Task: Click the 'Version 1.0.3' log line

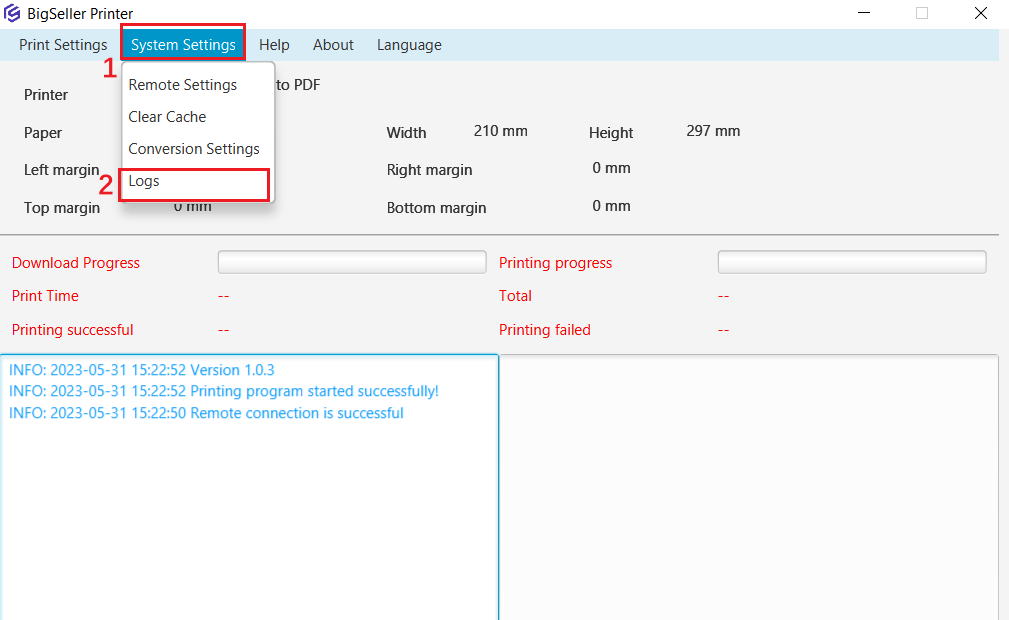Action: click(x=142, y=370)
